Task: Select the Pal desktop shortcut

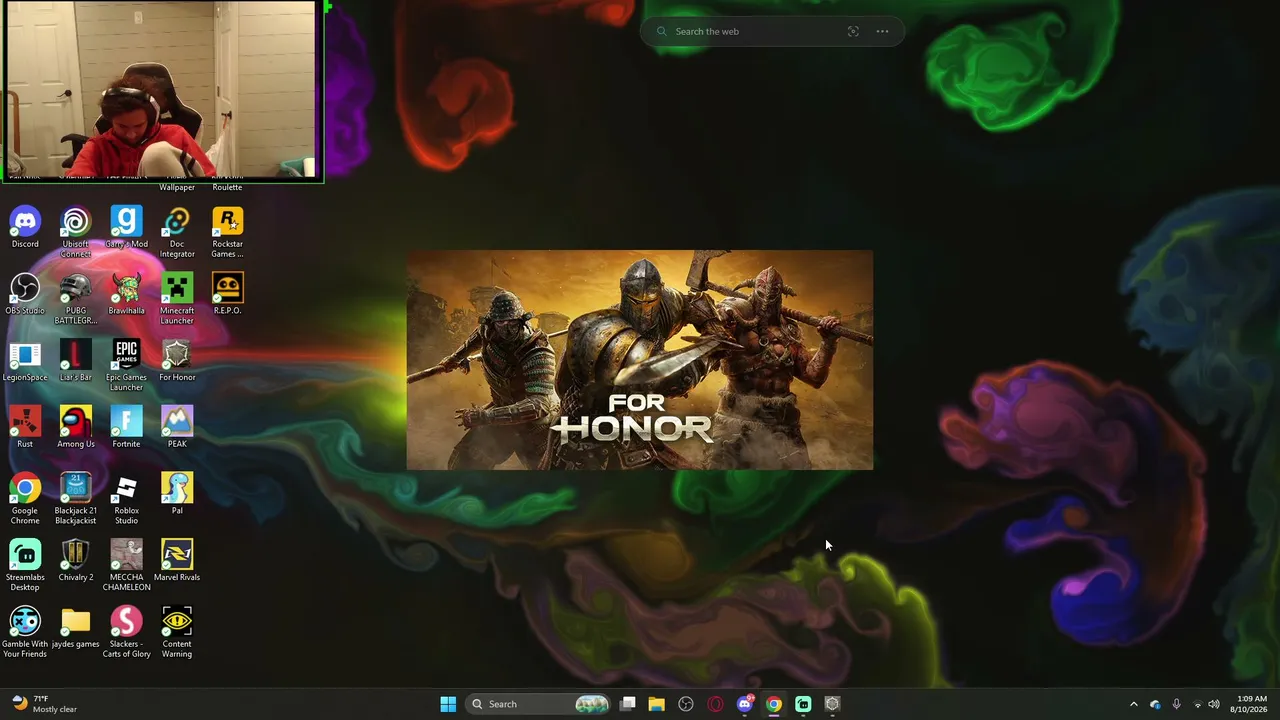Action: pyautogui.click(x=177, y=494)
